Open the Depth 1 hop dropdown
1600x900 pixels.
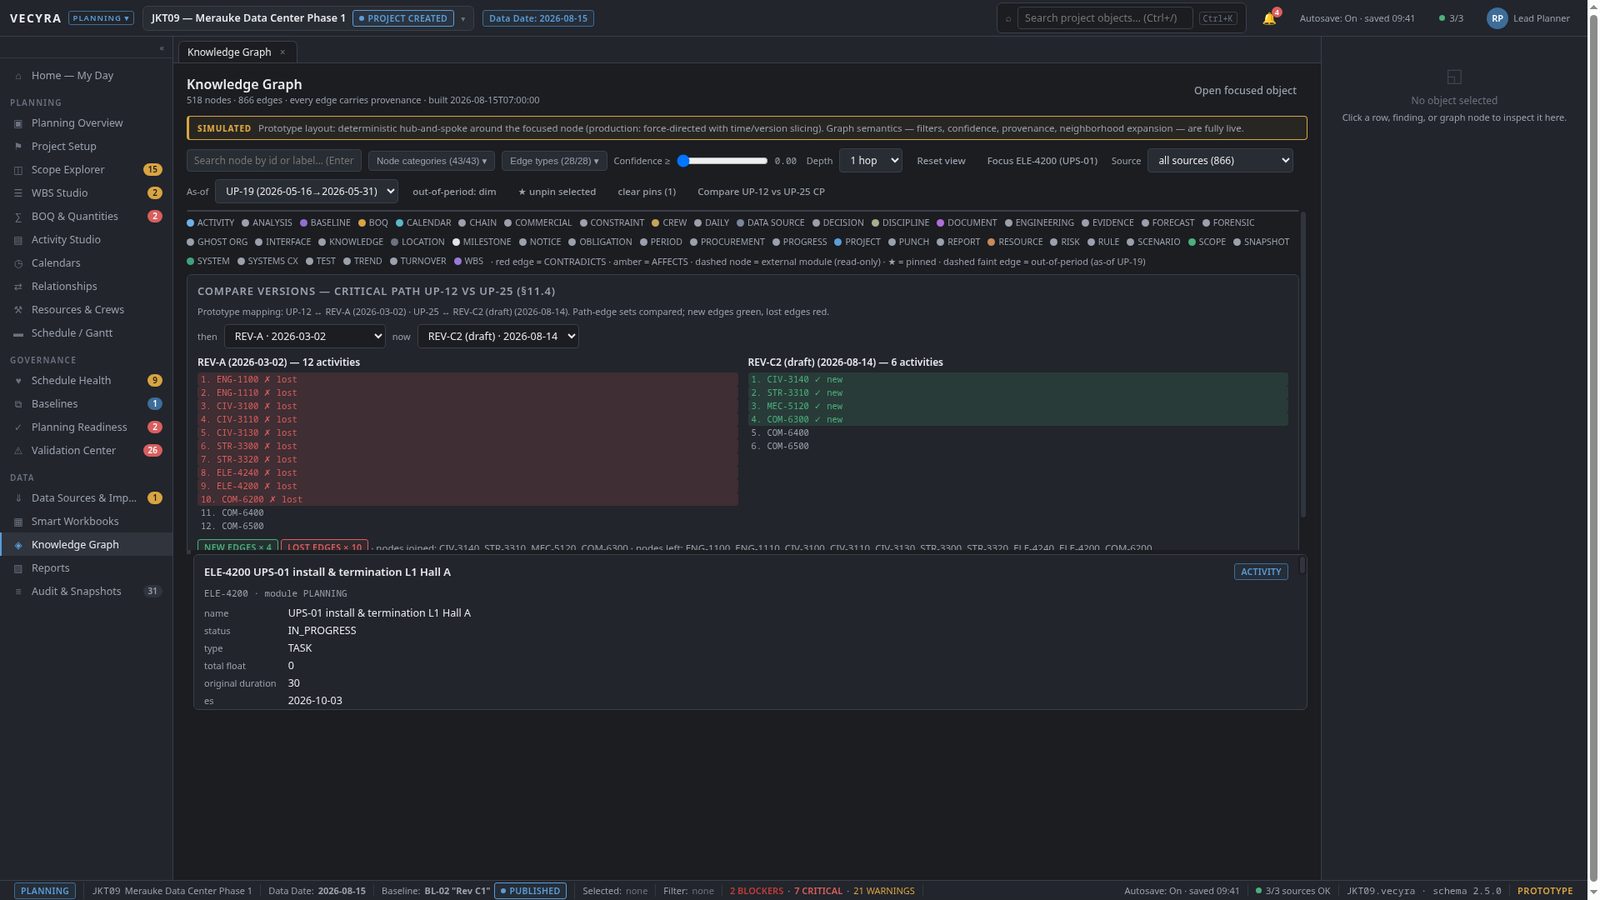point(870,160)
